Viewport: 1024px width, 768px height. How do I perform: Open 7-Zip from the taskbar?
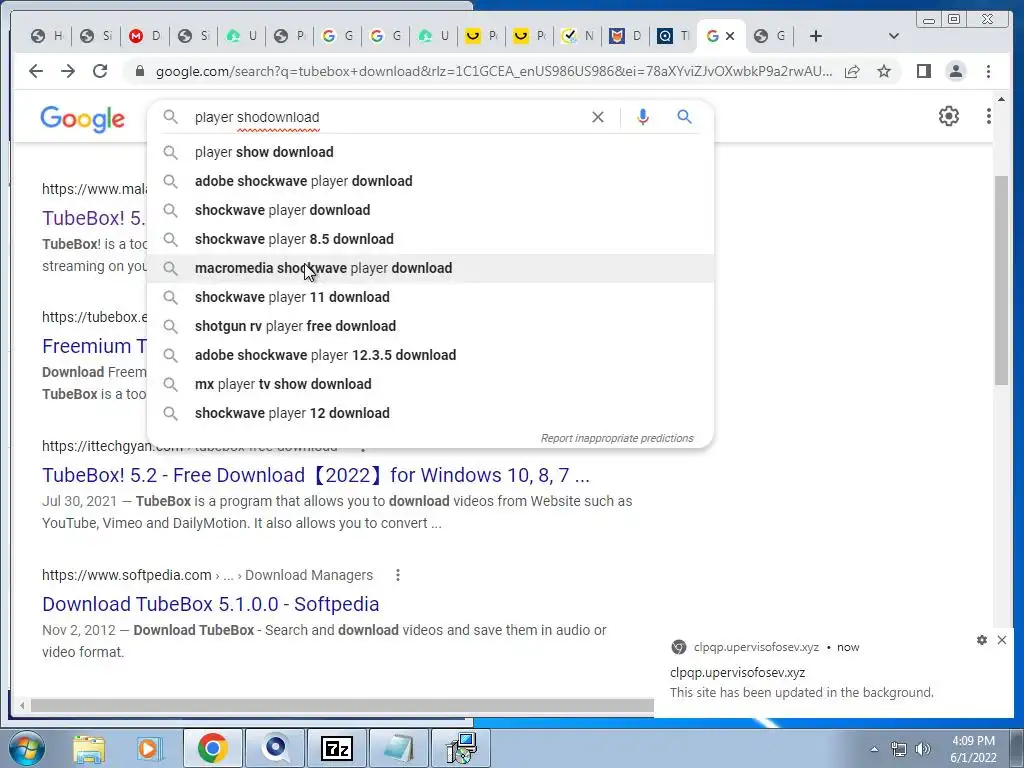(337, 748)
